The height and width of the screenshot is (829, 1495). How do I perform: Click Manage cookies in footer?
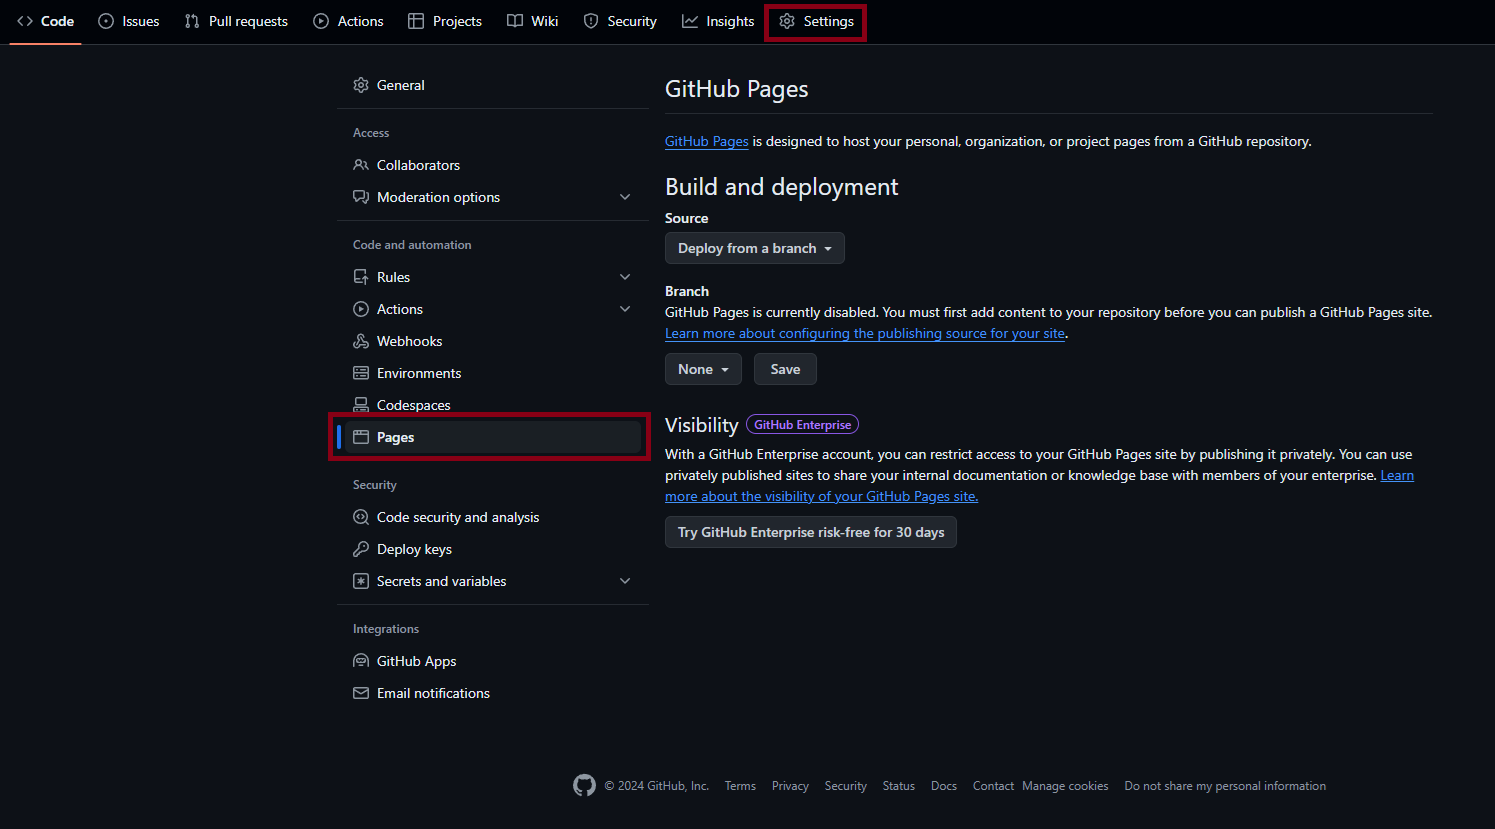tap(1065, 786)
